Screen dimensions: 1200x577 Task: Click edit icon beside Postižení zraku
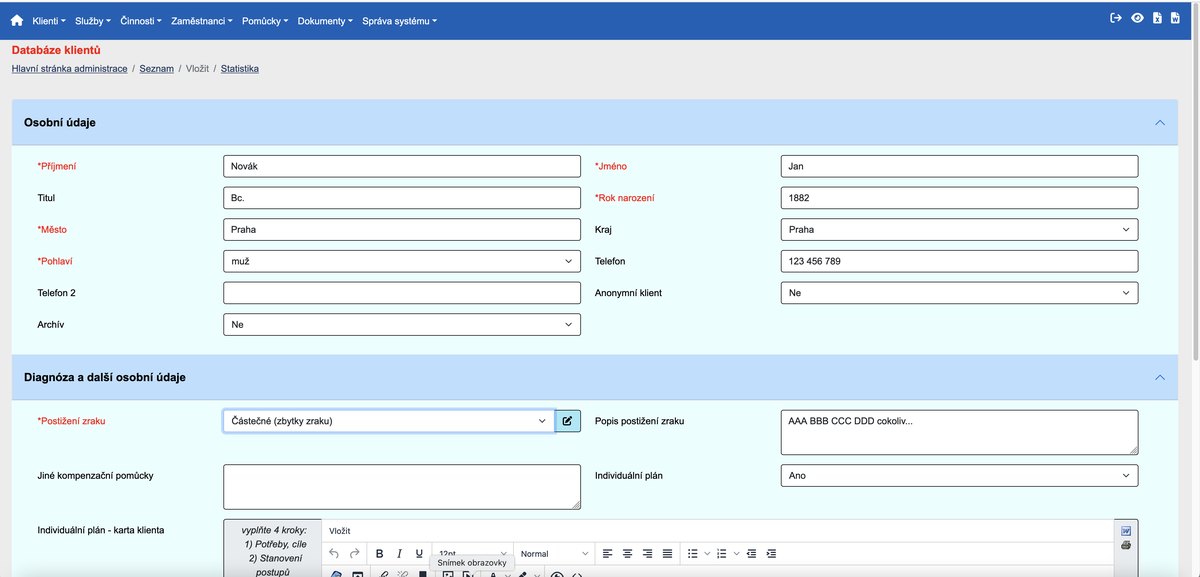click(x=567, y=421)
